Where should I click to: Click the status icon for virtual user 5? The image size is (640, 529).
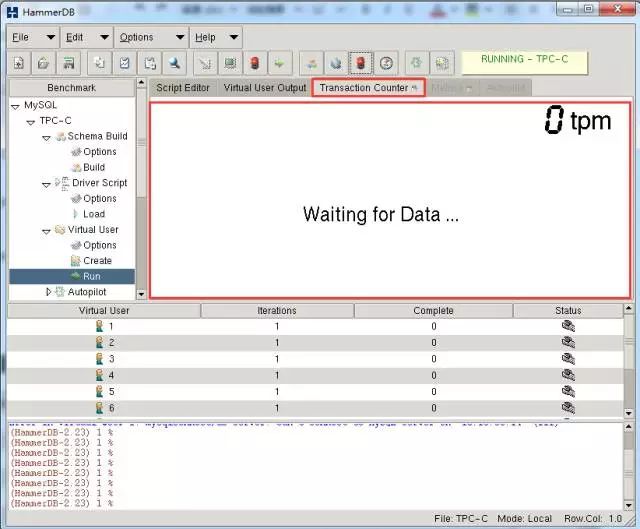568,391
